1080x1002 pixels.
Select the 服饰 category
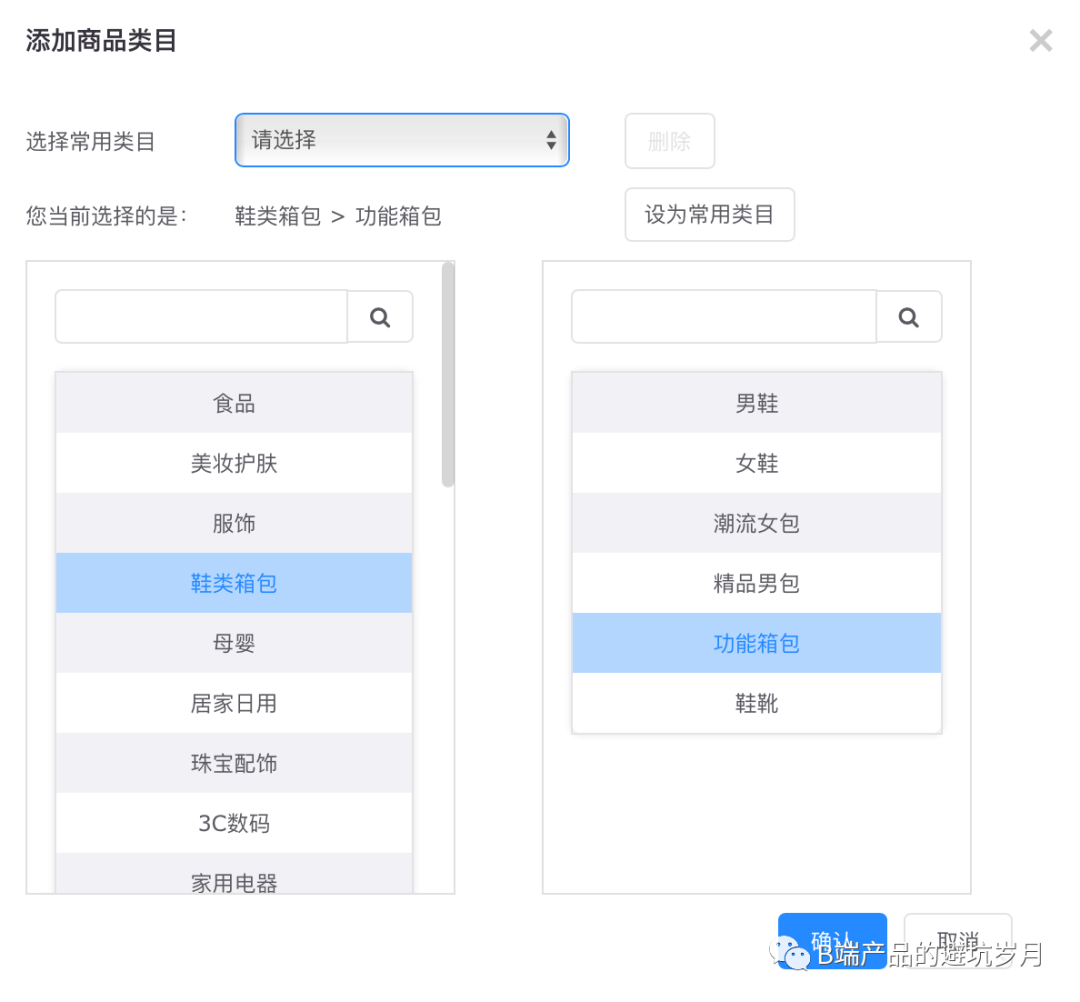coord(233,522)
